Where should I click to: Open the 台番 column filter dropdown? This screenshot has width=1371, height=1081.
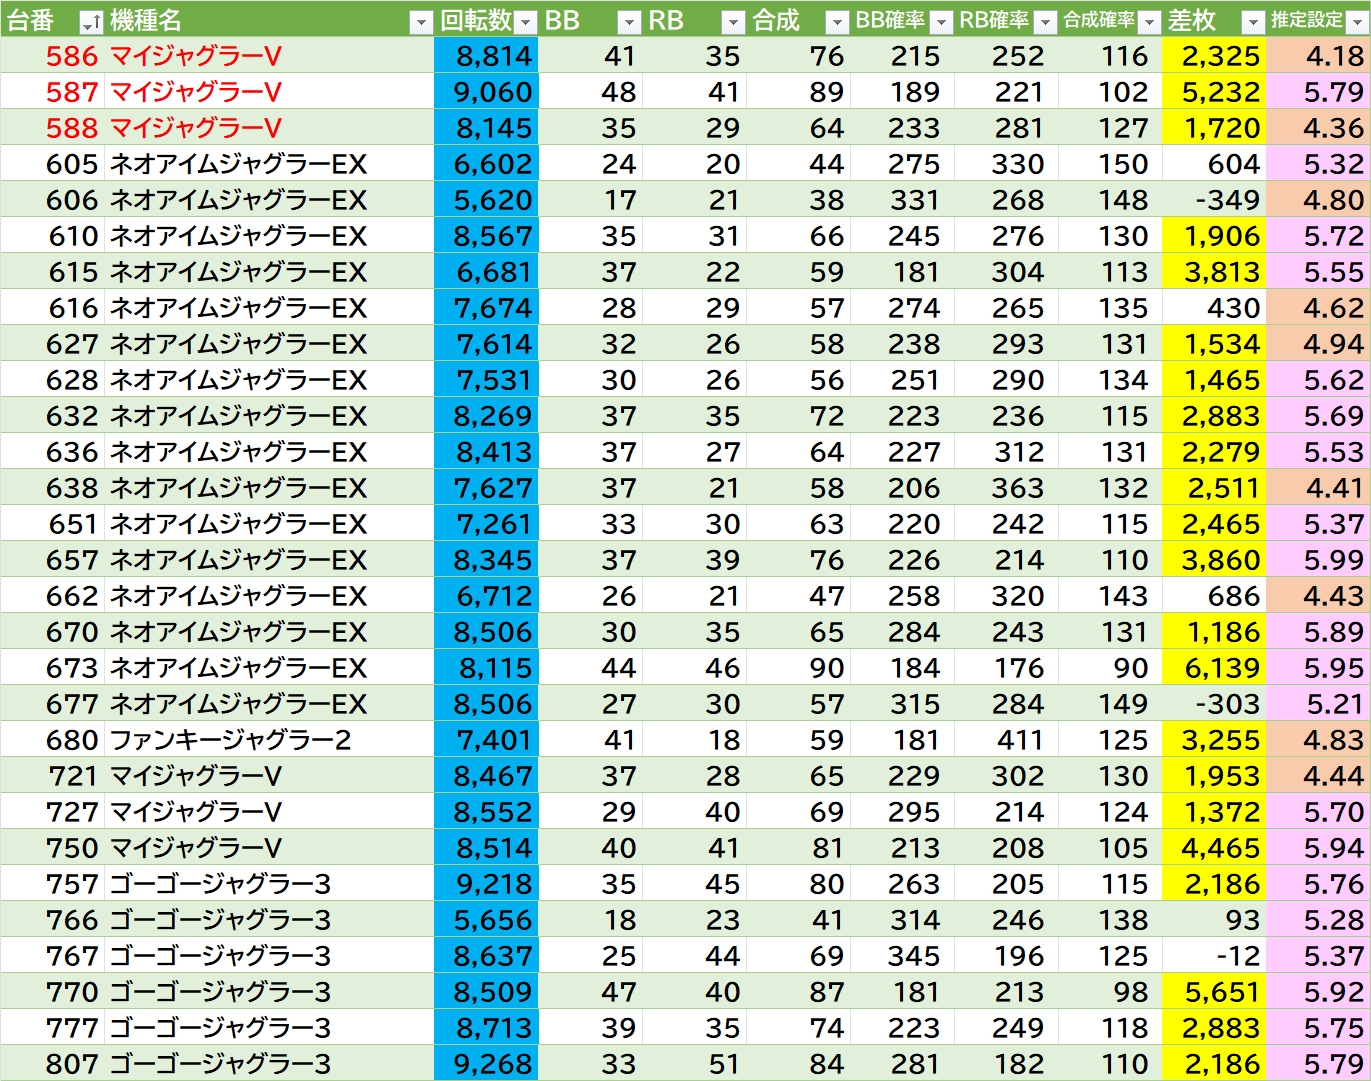(90, 22)
